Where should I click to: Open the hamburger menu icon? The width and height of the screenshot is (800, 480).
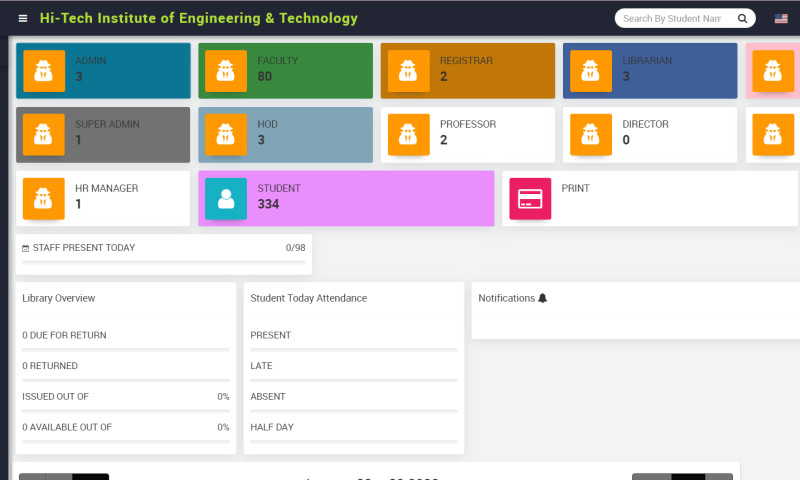23,19
